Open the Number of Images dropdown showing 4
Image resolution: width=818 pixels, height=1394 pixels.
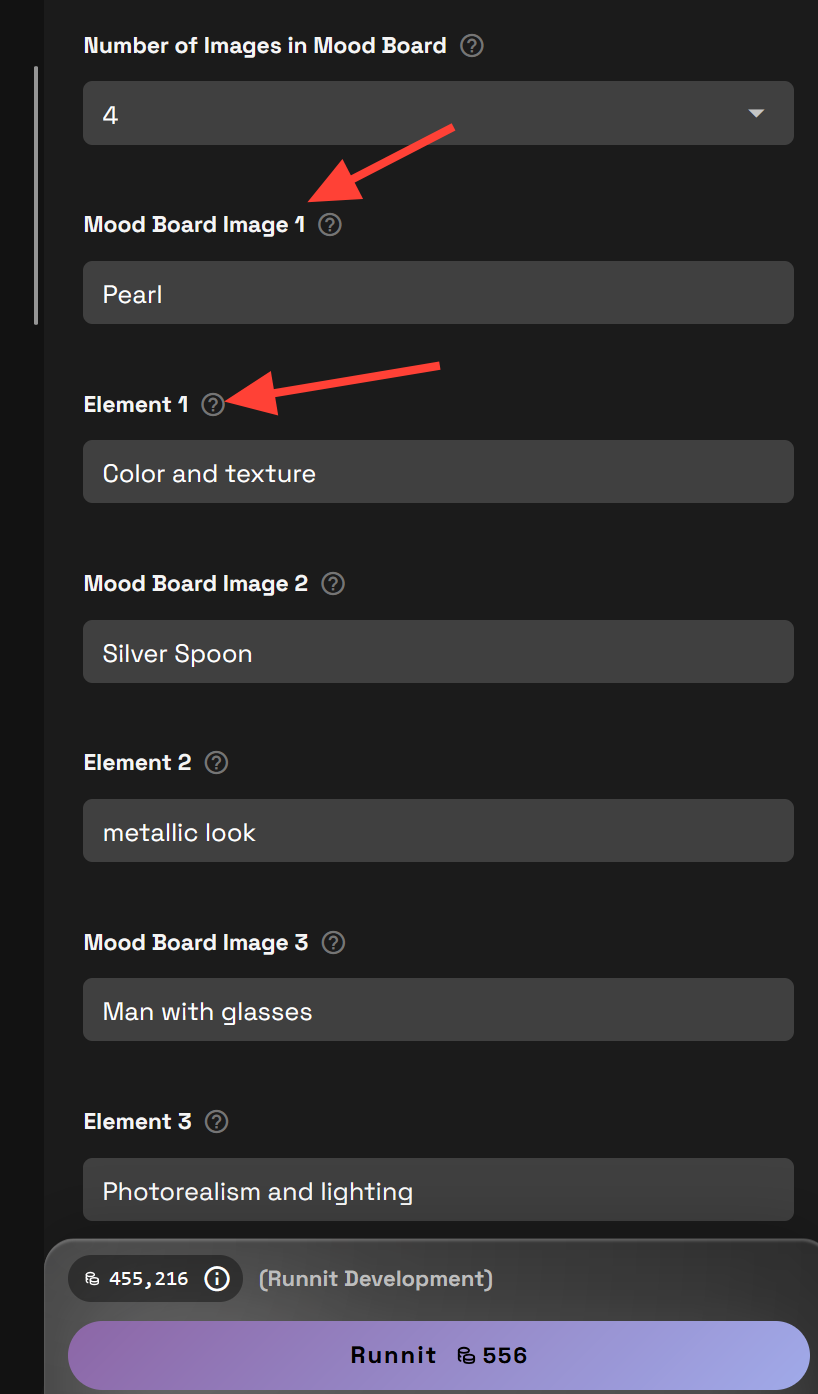pos(438,112)
